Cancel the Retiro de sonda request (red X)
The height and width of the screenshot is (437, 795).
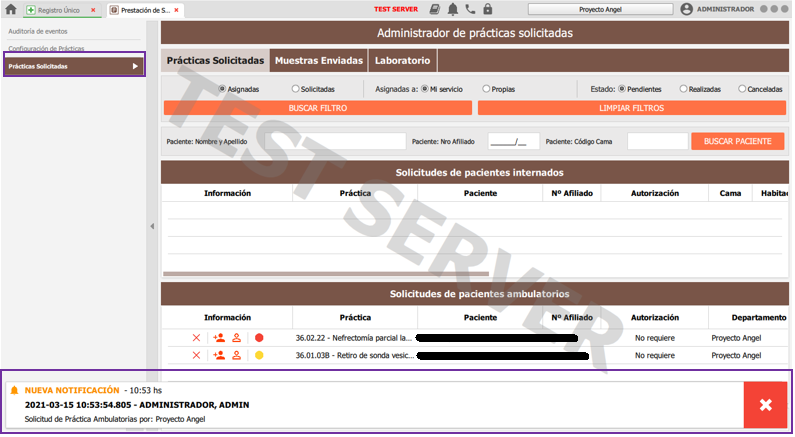click(x=196, y=355)
